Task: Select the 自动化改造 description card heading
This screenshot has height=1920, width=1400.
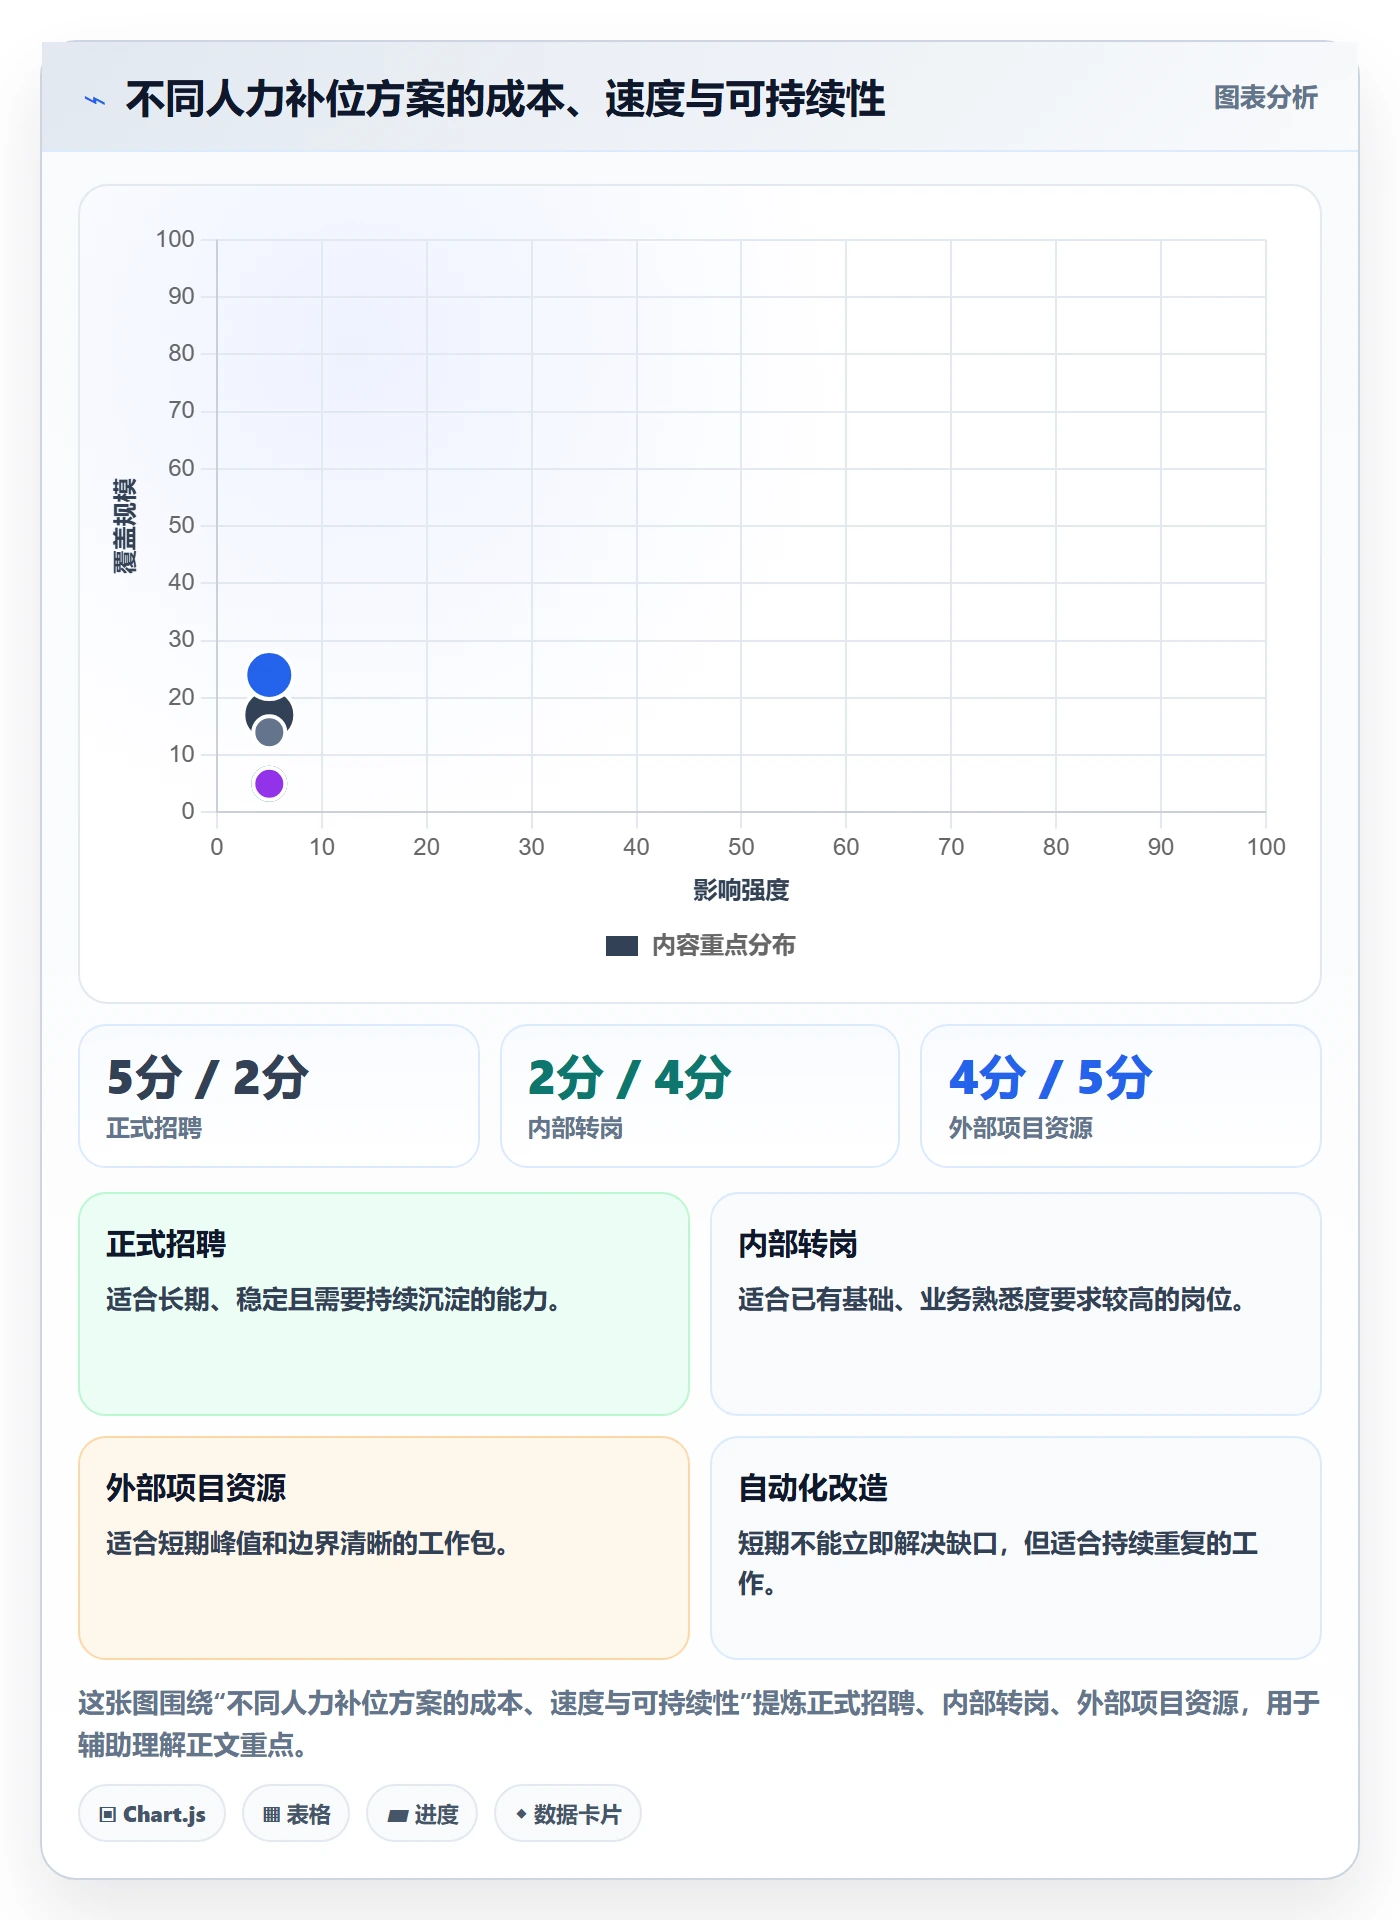Action: pos(813,1489)
